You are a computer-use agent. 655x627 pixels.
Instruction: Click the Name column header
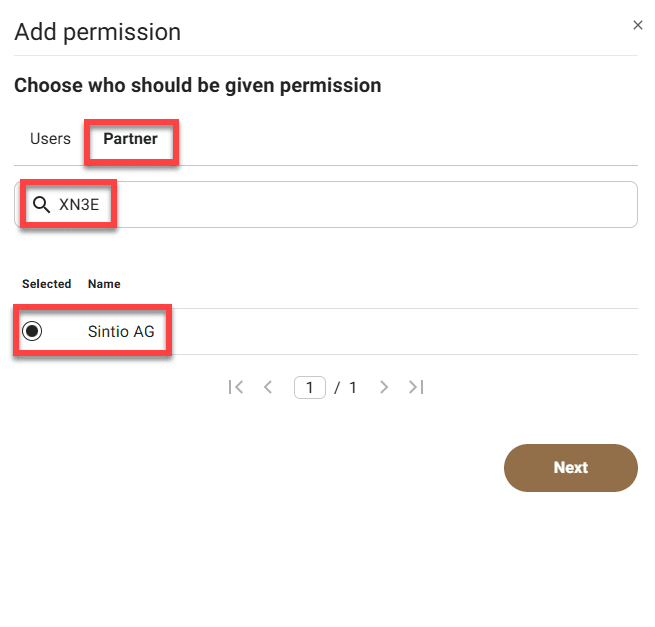(104, 284)
